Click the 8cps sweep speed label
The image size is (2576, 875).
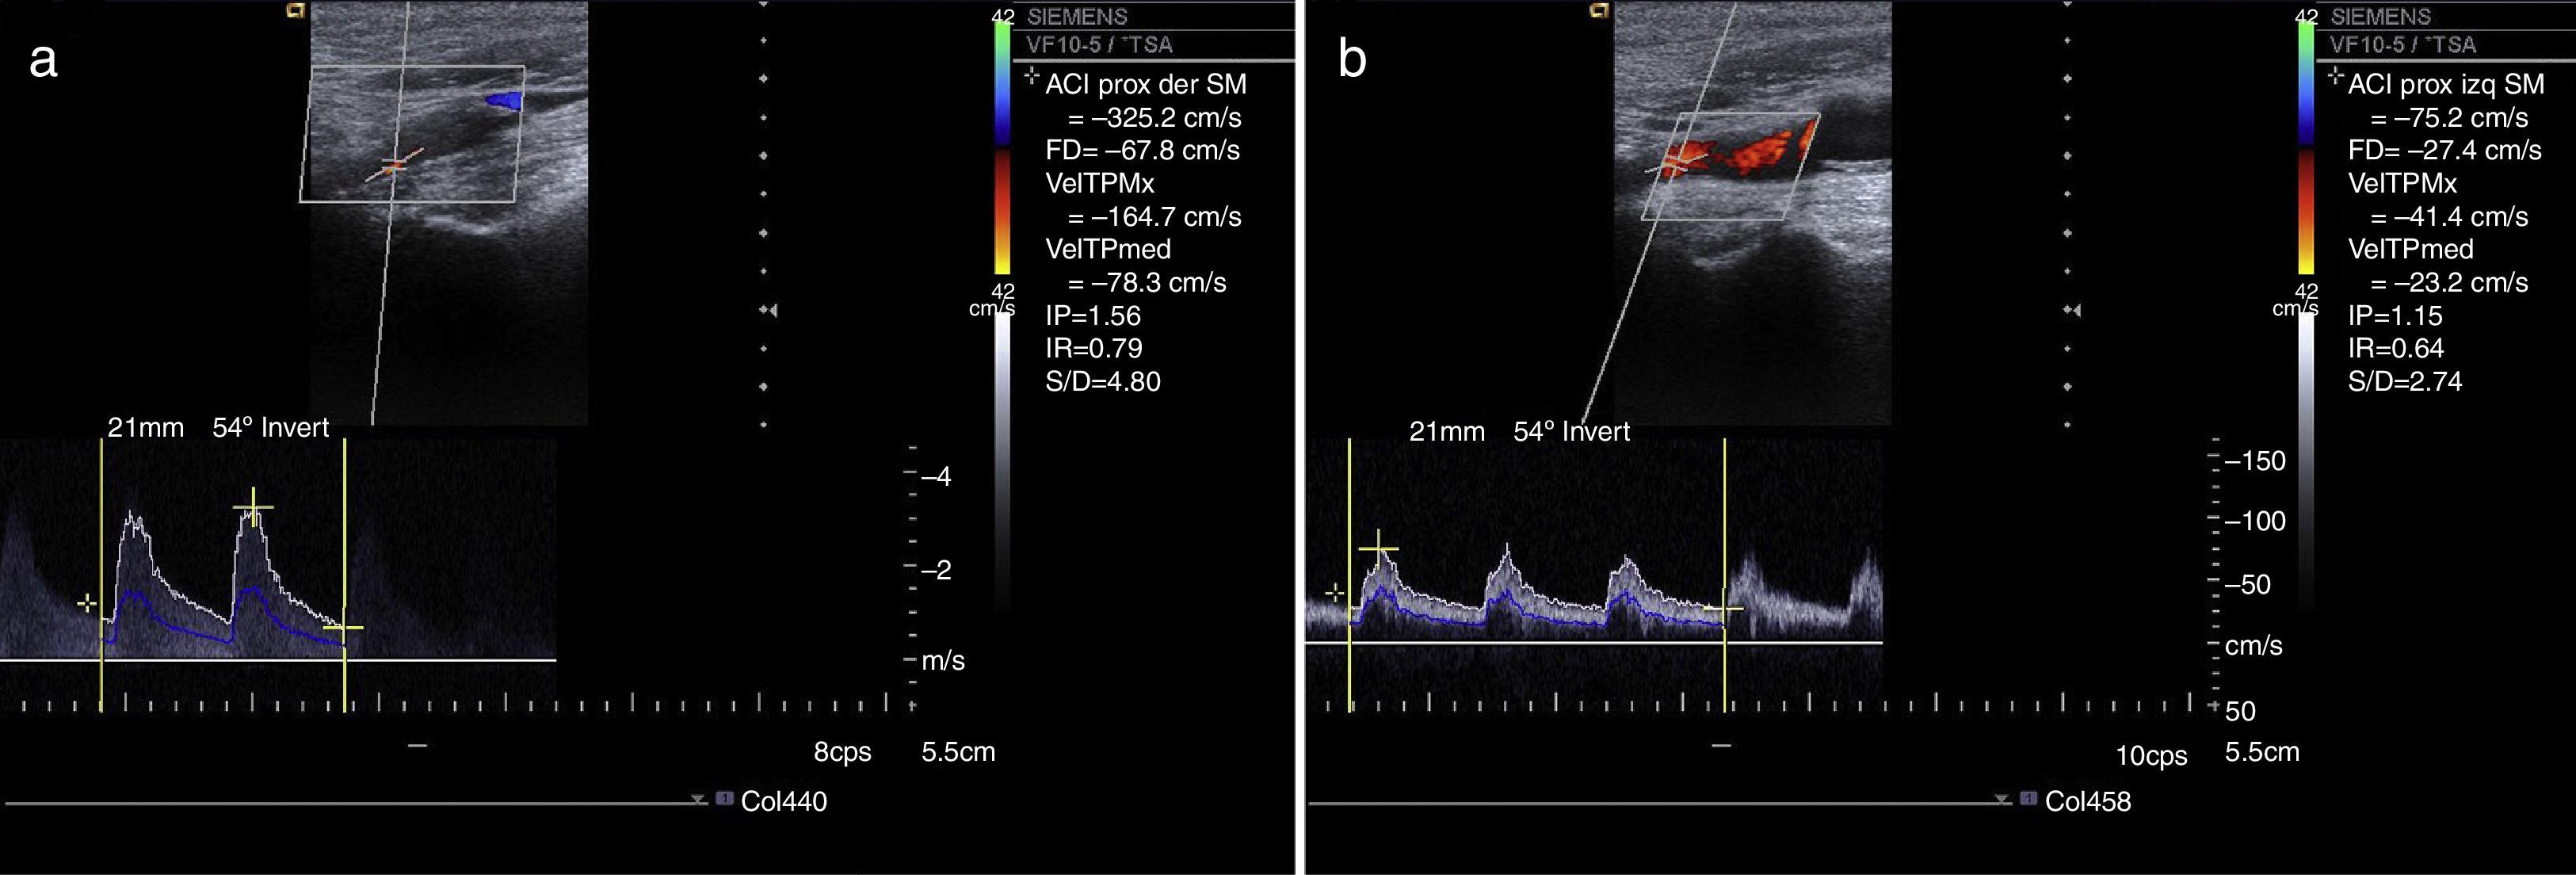(x=842, y=752)
